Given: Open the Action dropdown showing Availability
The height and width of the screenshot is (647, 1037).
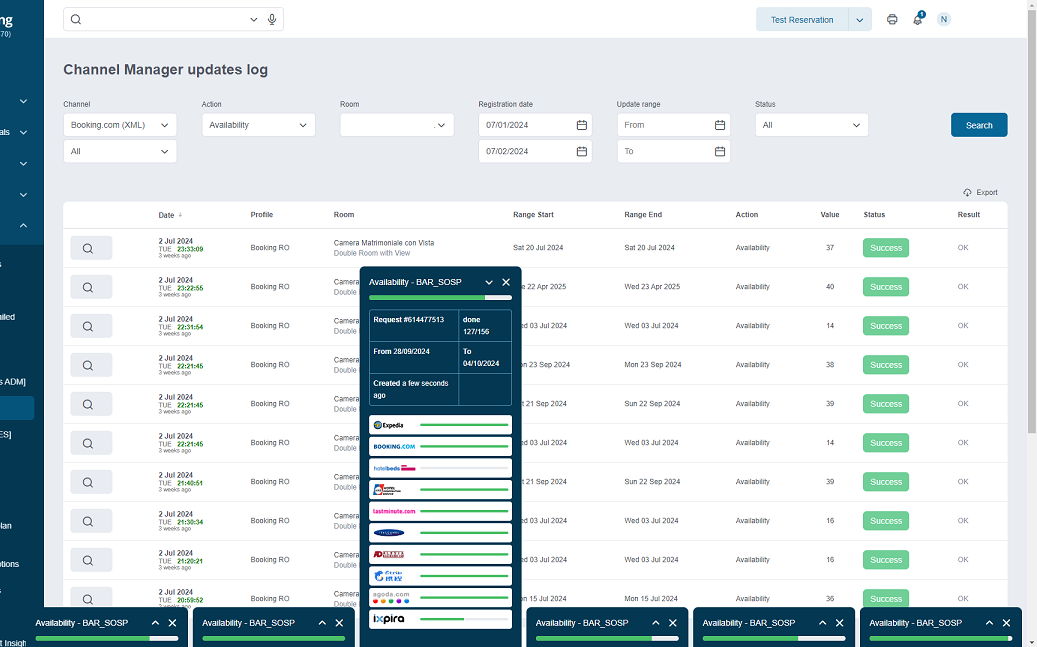Looking at the screenshot, I should point(258,125).
